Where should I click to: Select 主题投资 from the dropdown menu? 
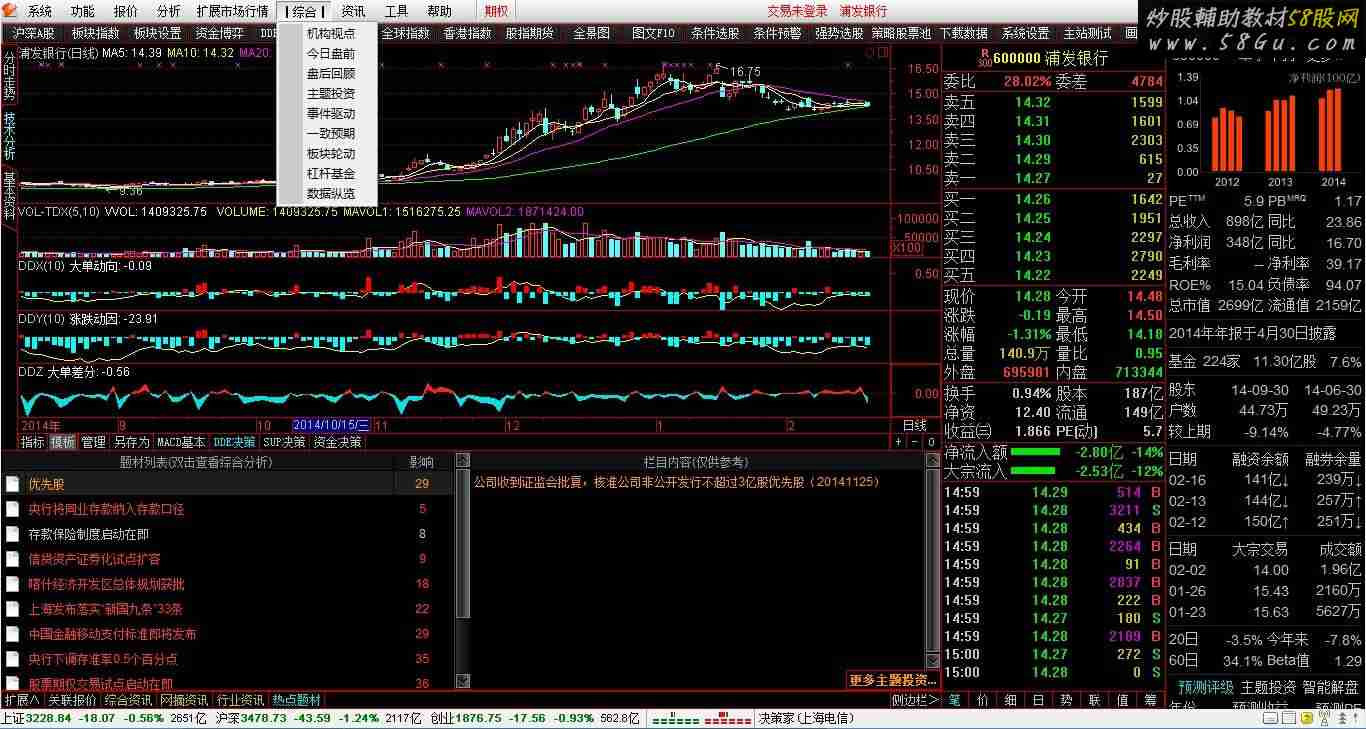[x=331, y=93]
